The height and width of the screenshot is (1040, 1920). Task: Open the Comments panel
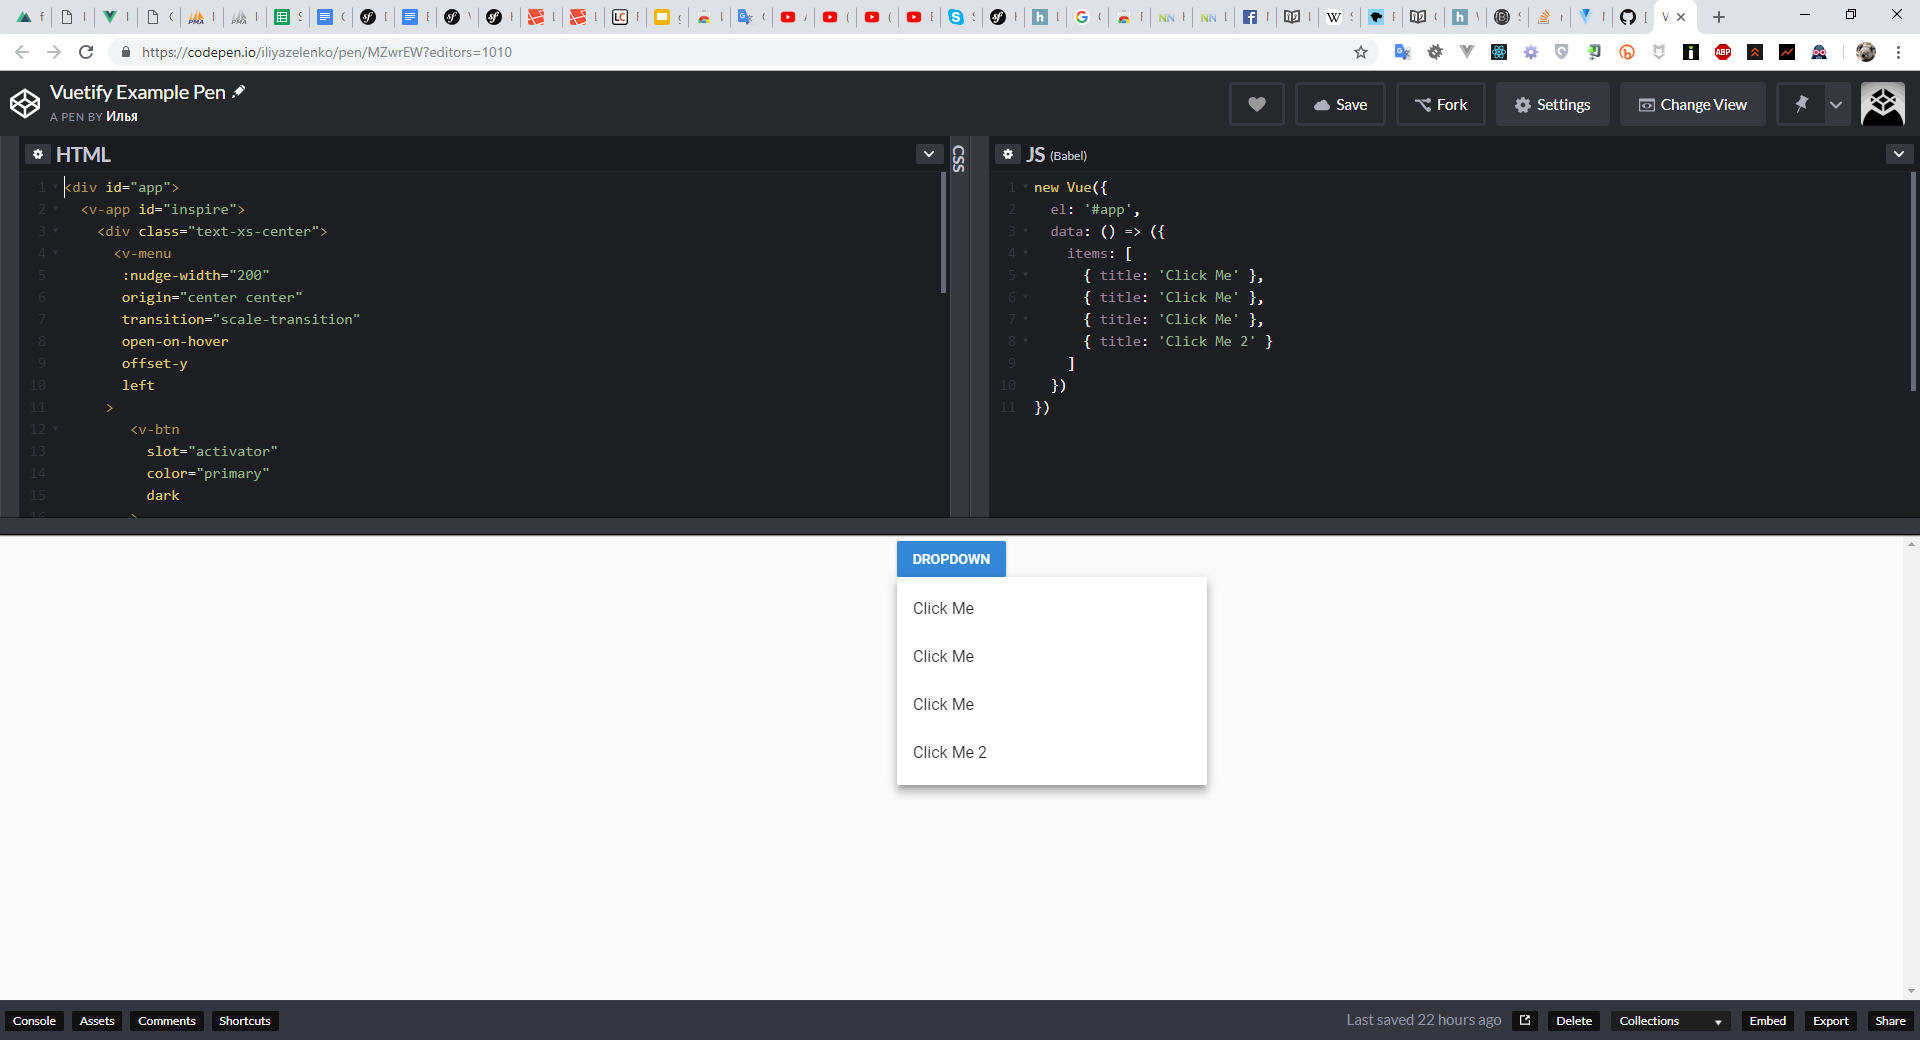pos(167,1021)
